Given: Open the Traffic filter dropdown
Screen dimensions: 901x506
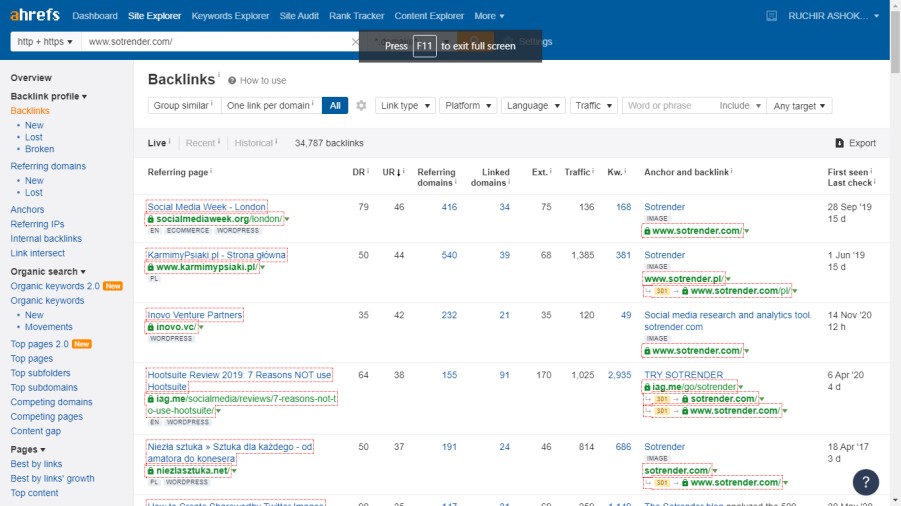Looking at the screenshot, I should point(594,106).
